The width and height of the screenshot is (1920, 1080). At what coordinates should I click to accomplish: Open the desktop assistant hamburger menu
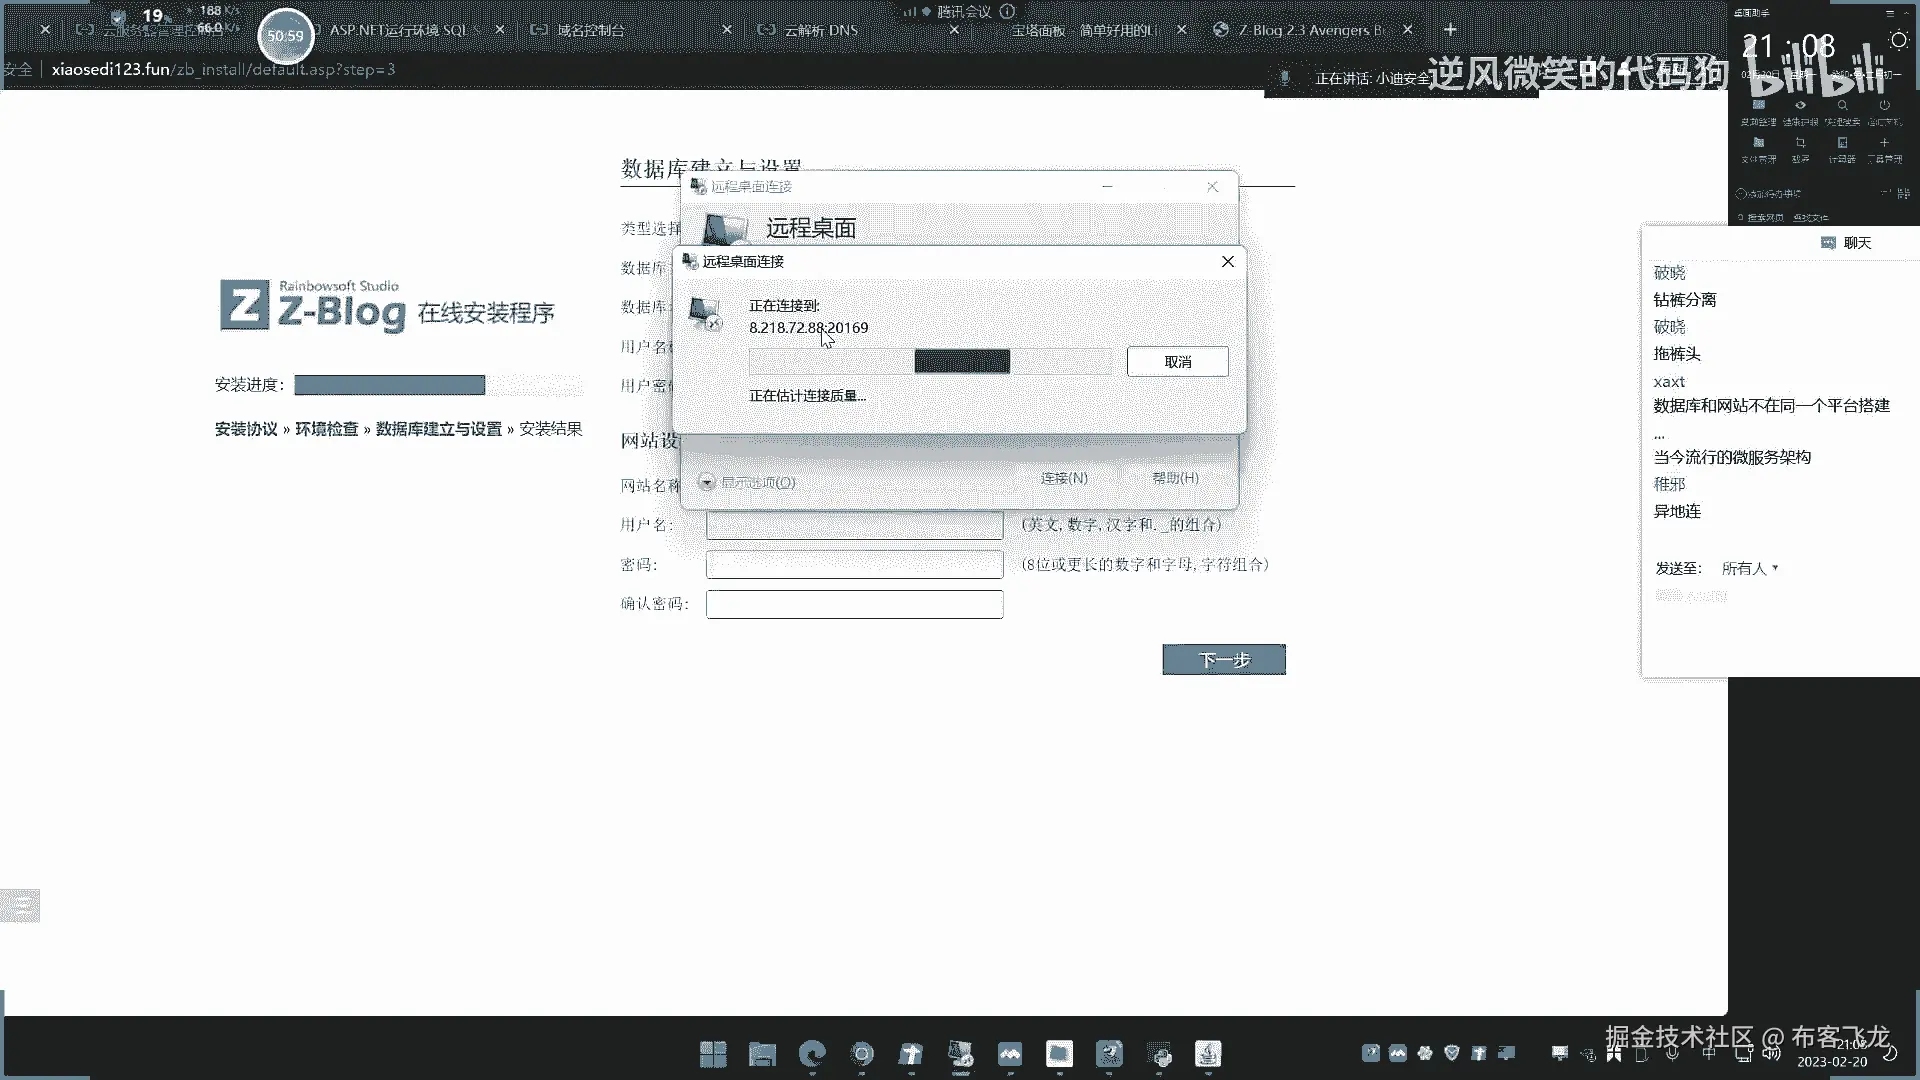click(x=1890, y=14)
